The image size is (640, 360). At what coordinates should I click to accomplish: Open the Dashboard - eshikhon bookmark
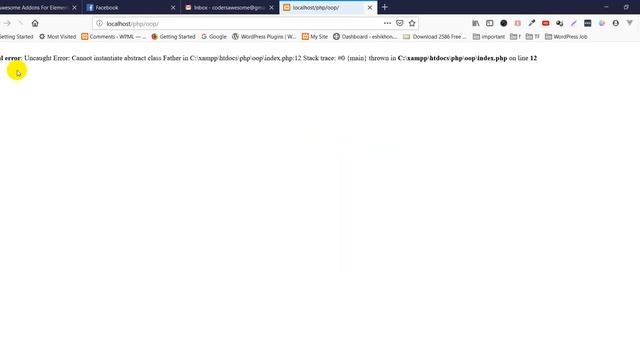(x=365, y=36)
